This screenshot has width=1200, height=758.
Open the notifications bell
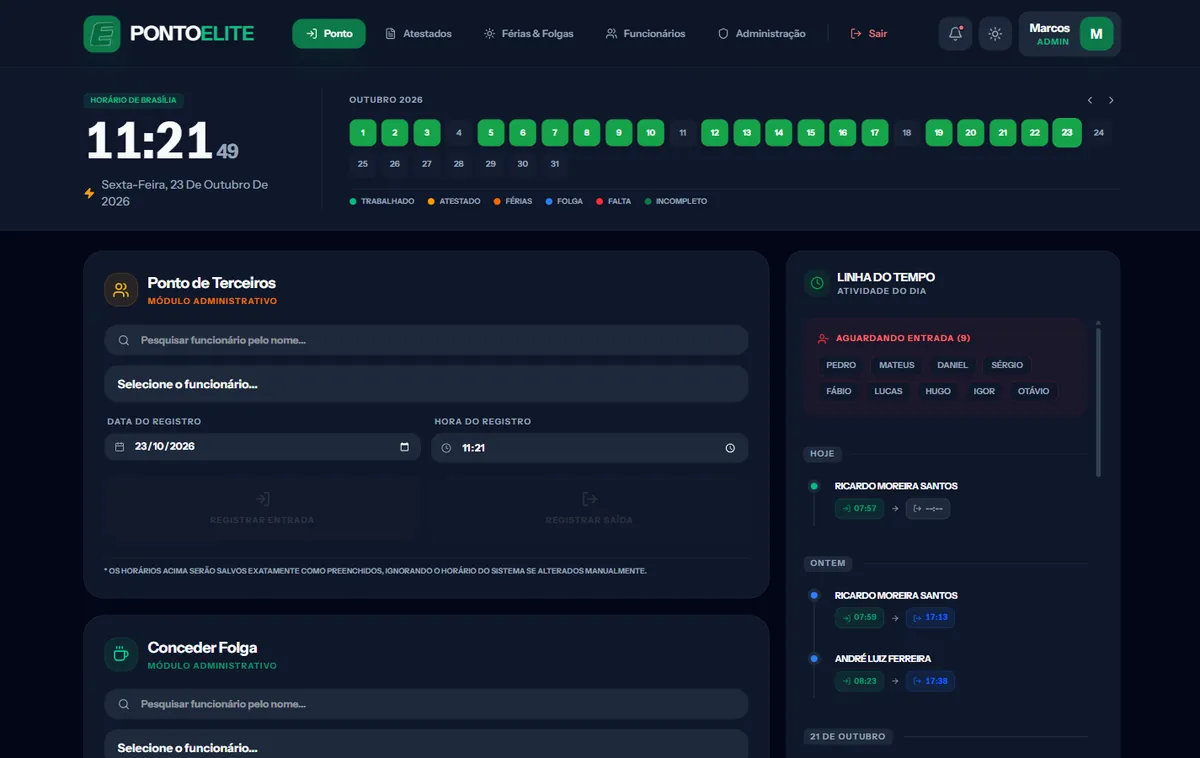point(955,34)
